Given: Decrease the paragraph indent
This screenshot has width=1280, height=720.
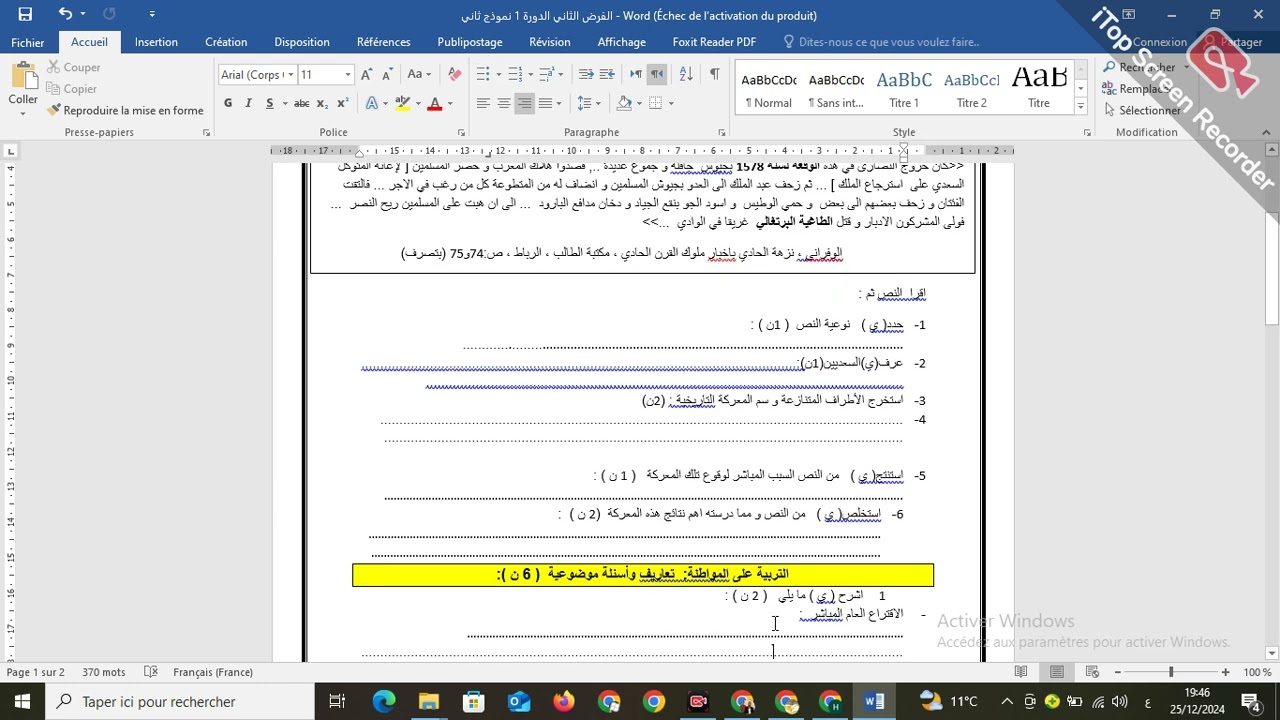Looking at the screenshot, I should tap(587, 75).
